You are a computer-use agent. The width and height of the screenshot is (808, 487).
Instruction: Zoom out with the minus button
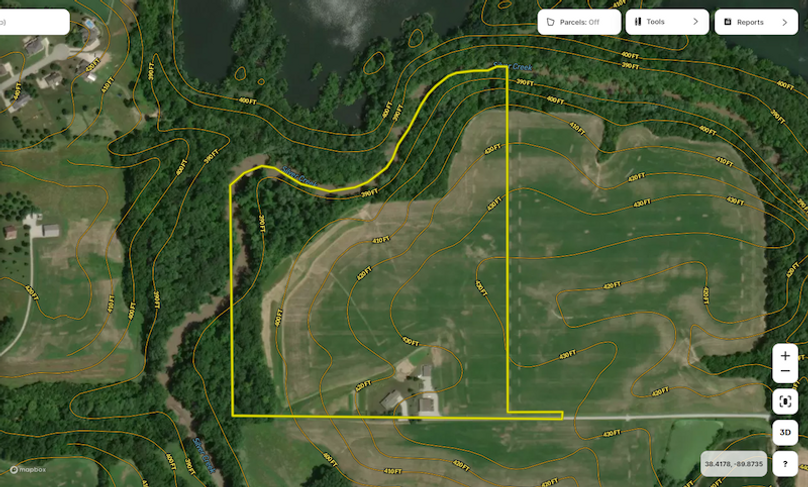pos(785,372)
